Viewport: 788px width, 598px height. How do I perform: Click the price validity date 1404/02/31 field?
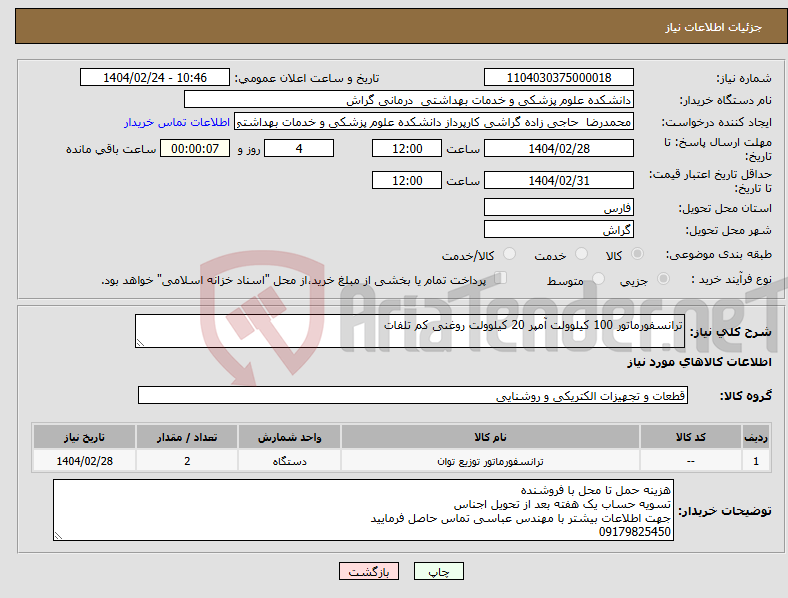click(558, 180)
